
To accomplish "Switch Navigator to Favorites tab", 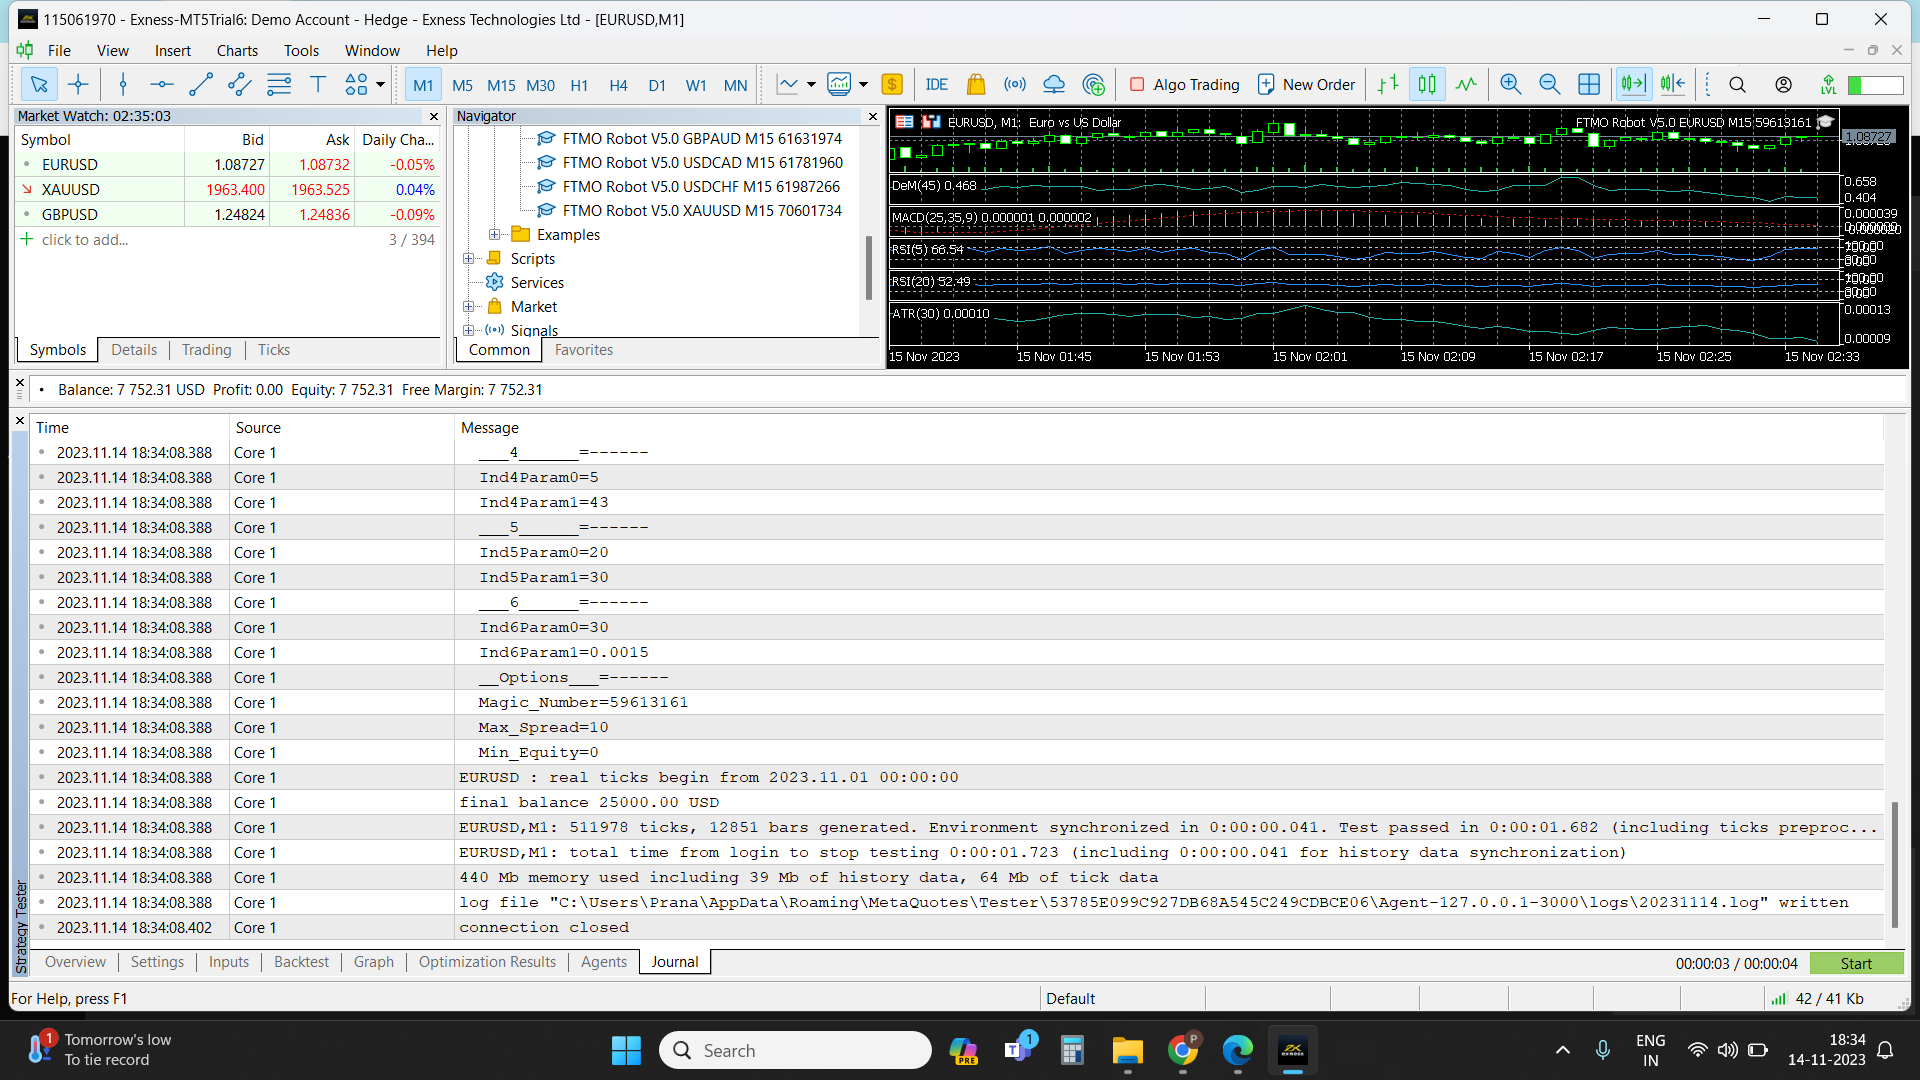I will click(x=584, y=350).
